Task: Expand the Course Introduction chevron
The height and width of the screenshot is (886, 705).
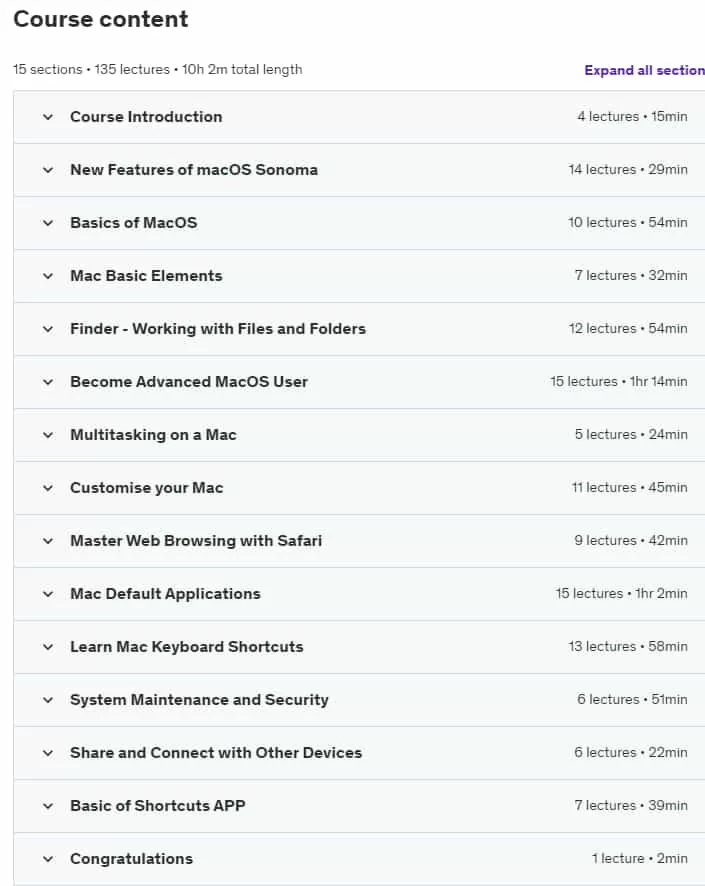Action: point(48,117)
